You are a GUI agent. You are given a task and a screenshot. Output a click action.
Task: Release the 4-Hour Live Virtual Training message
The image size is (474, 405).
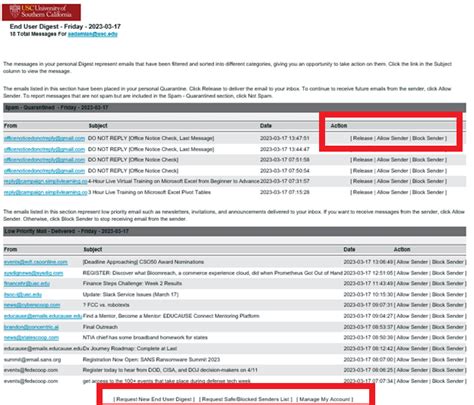click(363, 181)
